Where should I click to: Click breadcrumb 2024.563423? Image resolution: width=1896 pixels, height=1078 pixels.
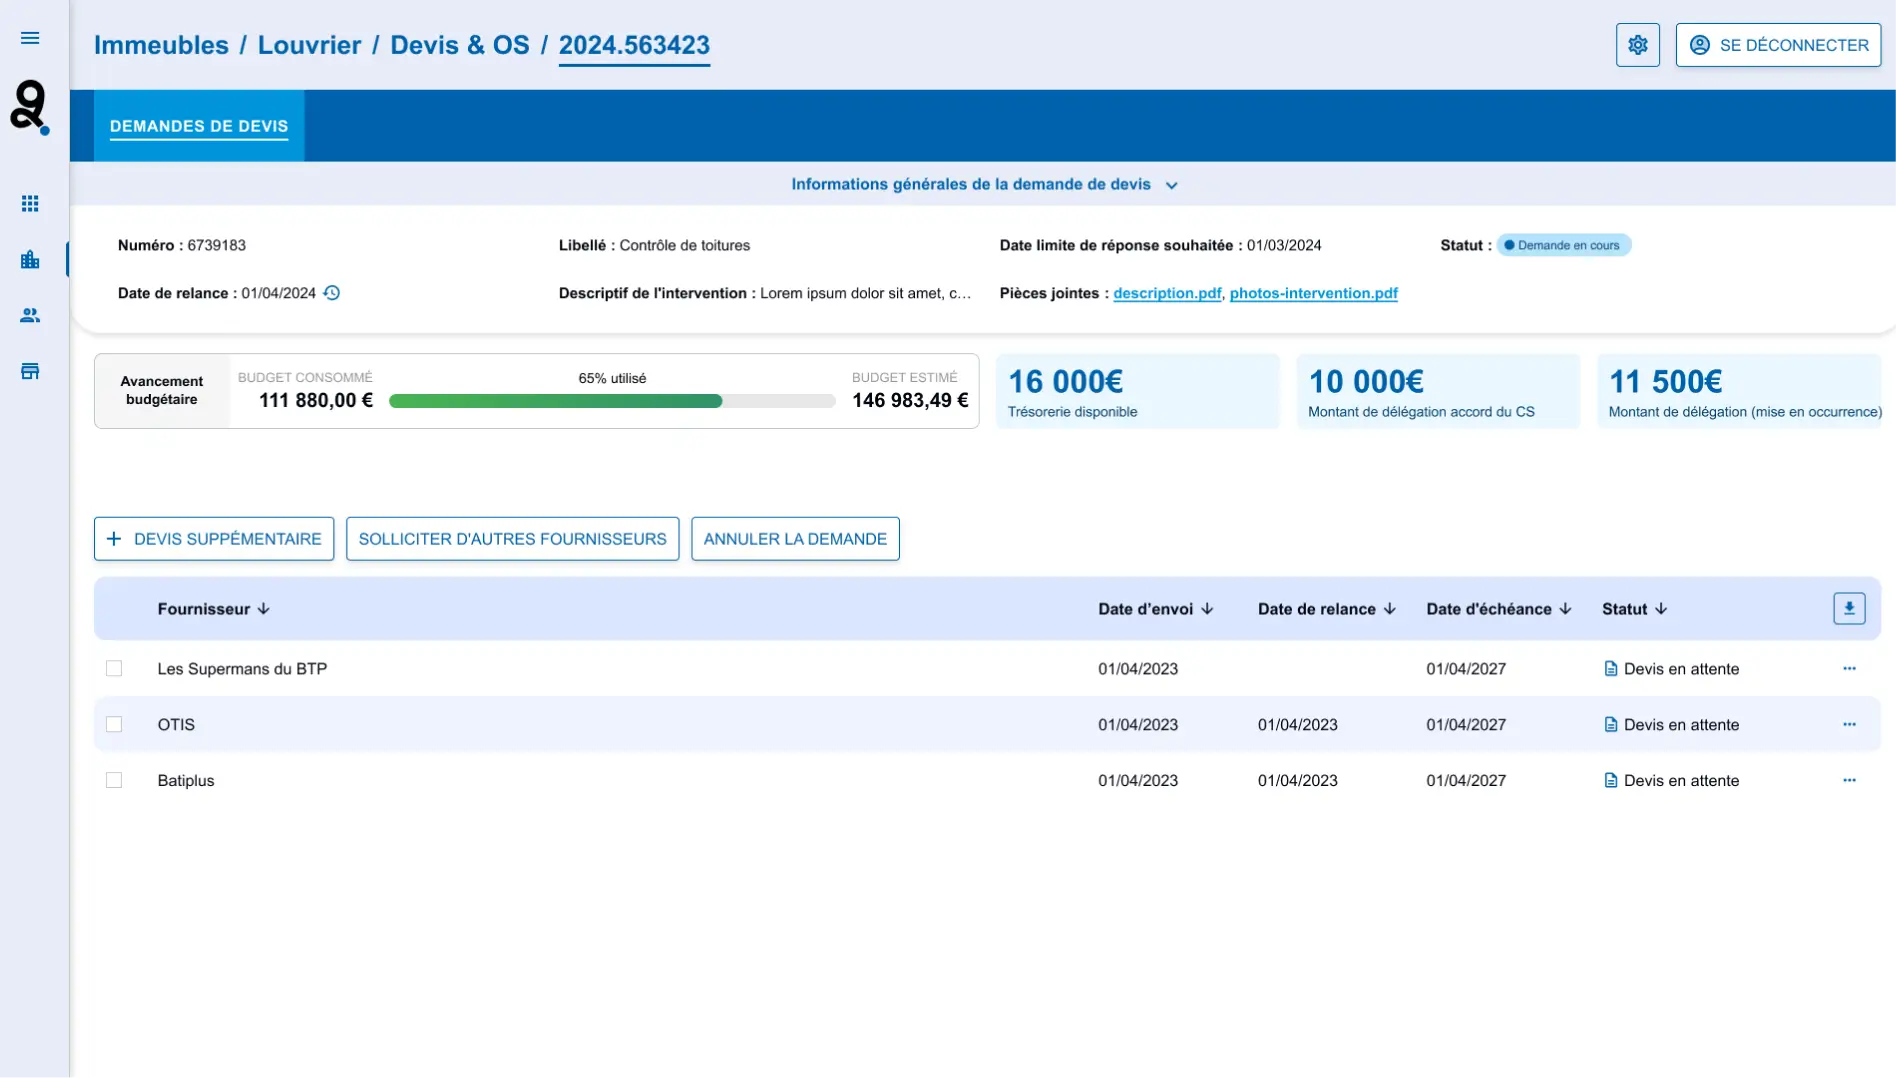click(634, 45)
